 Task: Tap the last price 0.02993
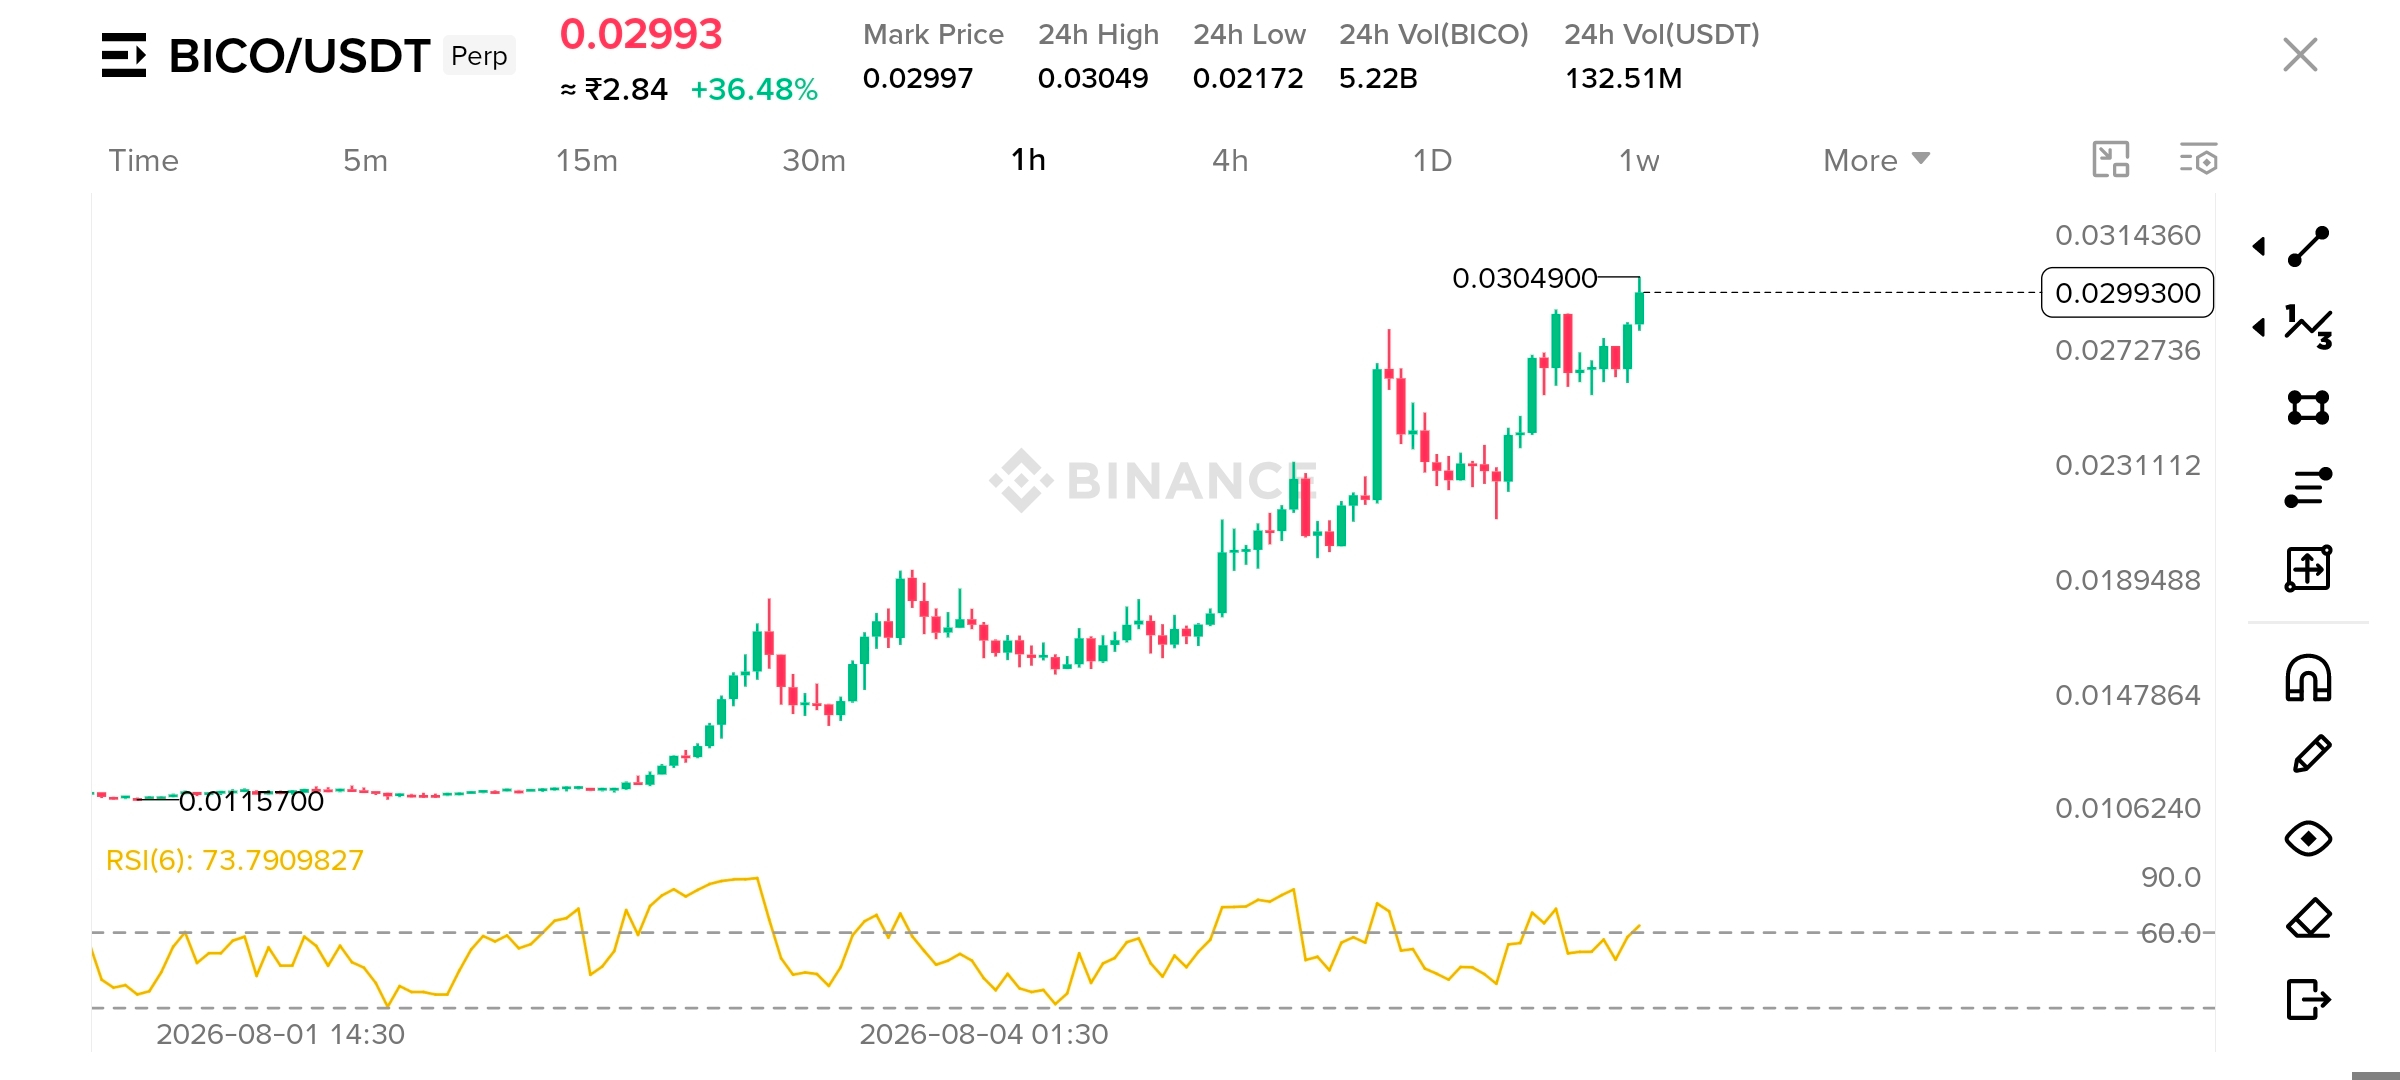[x=641, y=35]
